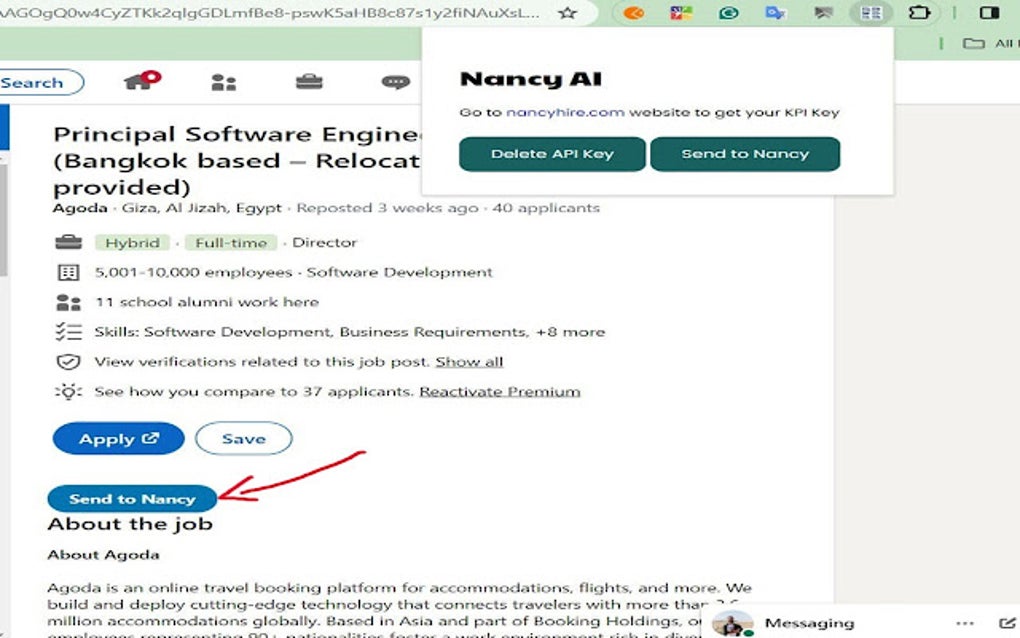Click the Apply button on job posting
The image size is (1020, 638).
coord(117,438)
